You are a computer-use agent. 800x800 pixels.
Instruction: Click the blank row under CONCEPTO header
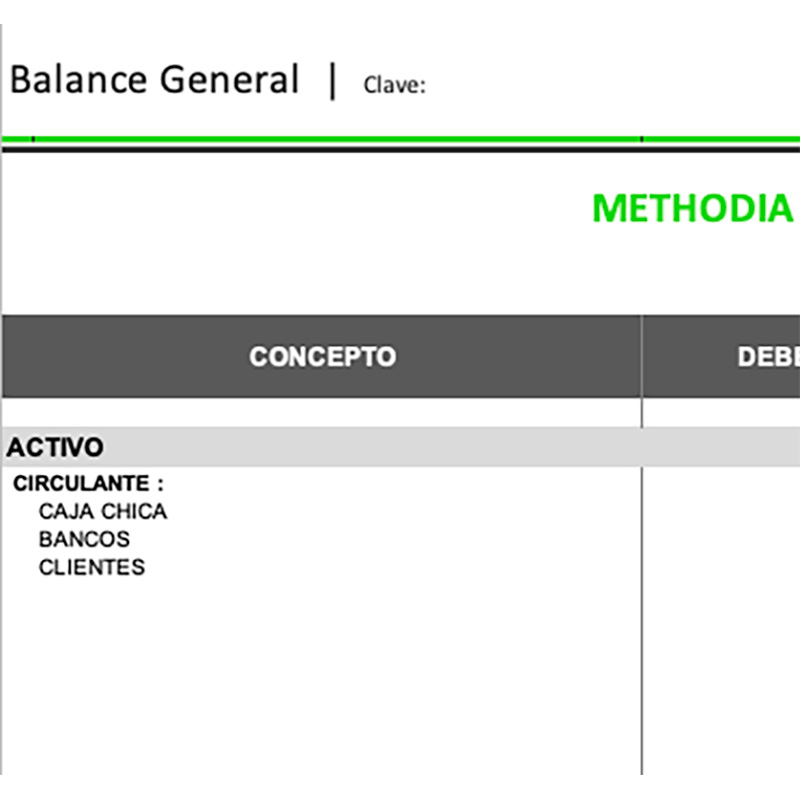320,412
